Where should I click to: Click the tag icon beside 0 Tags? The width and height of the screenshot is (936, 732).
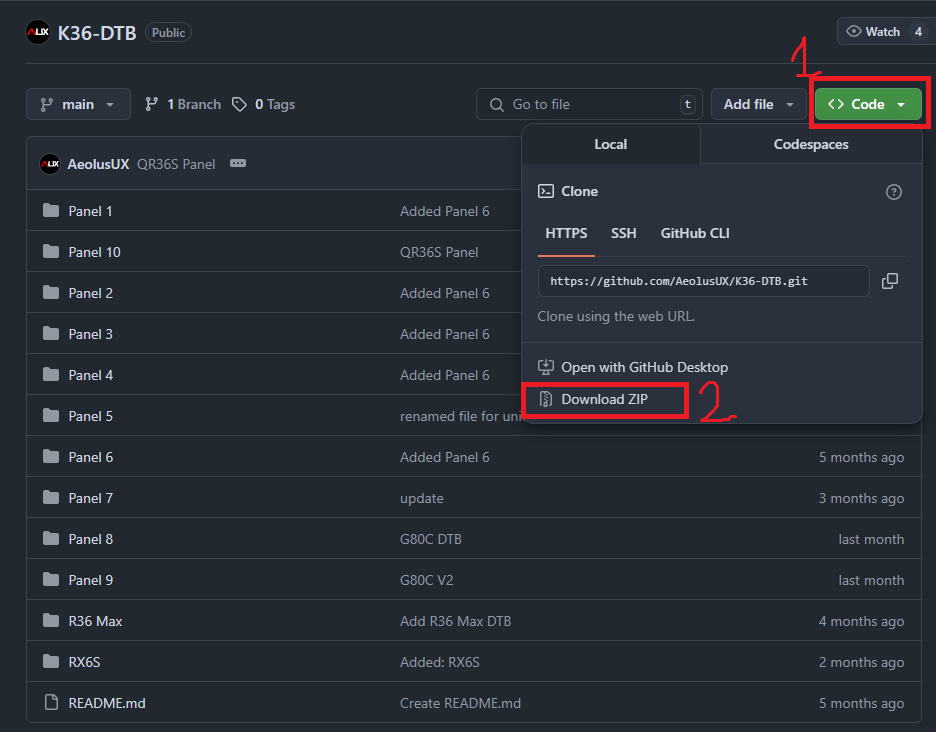click(239, 104)
